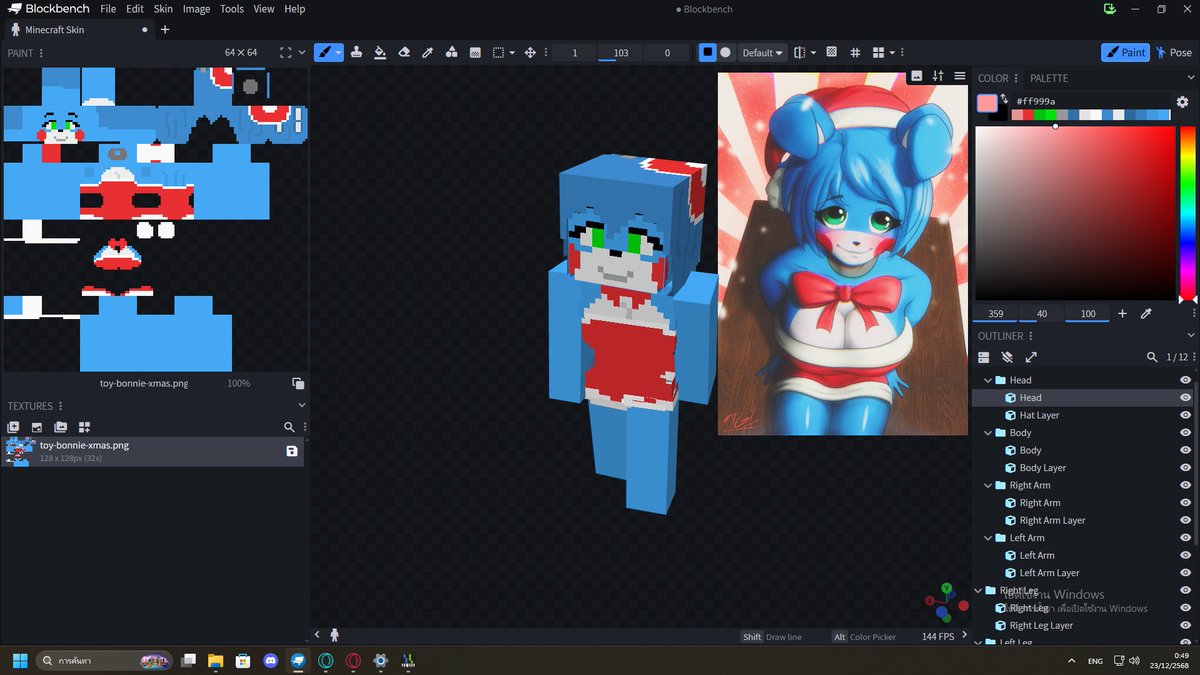Open the Help menu
1200x675 pixels.
pos(295,9)
